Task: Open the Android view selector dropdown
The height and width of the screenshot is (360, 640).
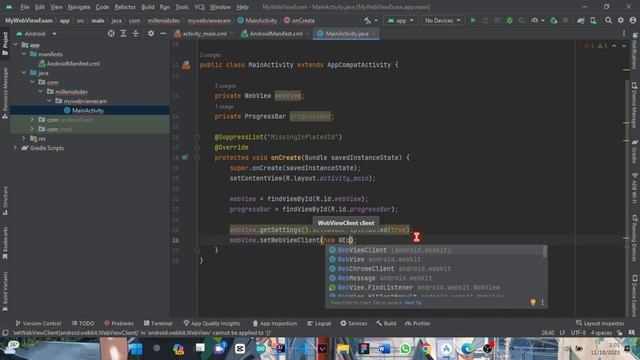Action: (37, 34)
